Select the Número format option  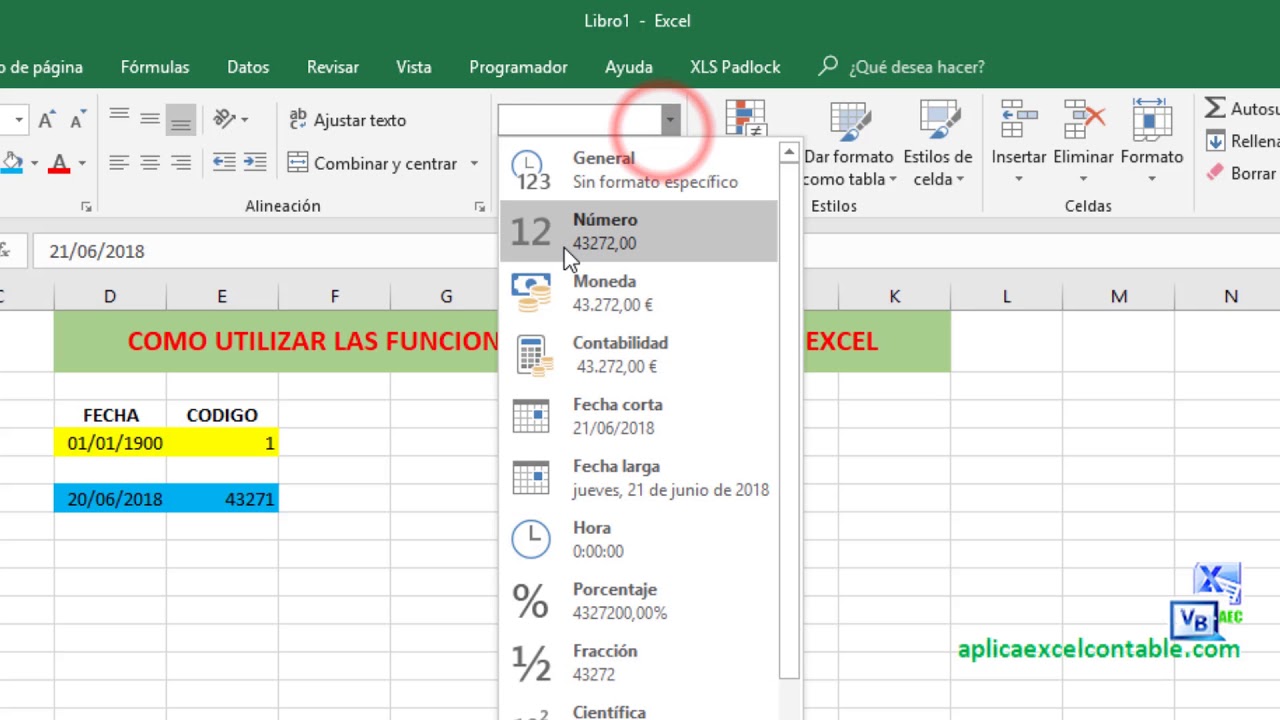pos(638,231)
